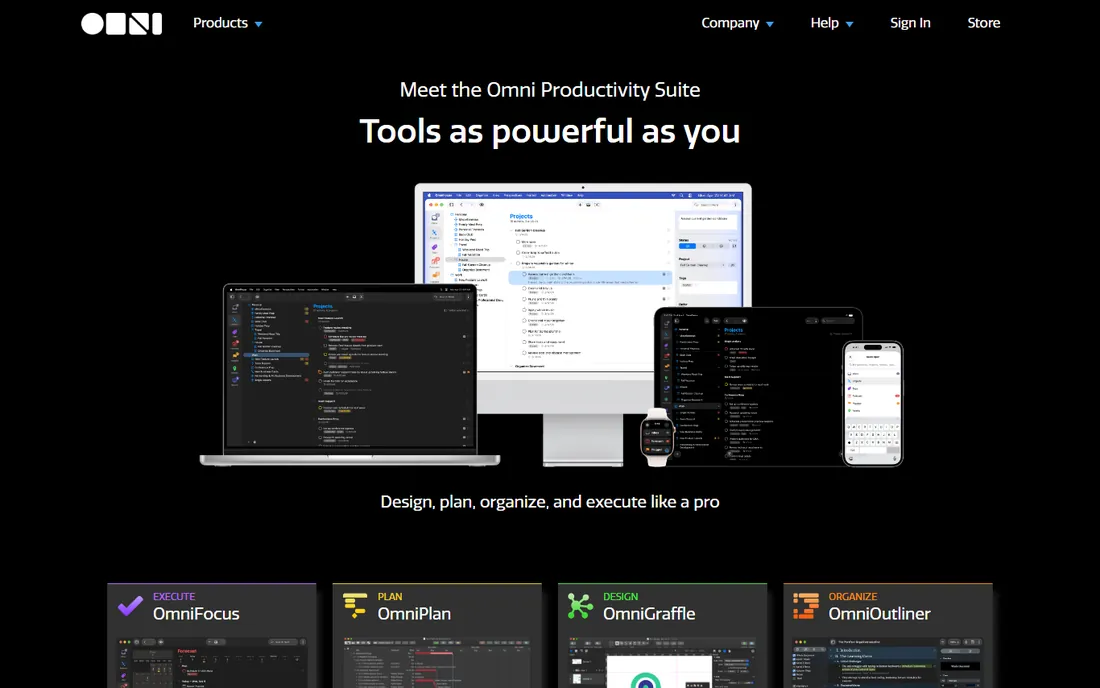This screenshot has height=688, width=1100.
Task: Click the OmniGraffle app screenshot thumbnail
Action: click(662, 662)
